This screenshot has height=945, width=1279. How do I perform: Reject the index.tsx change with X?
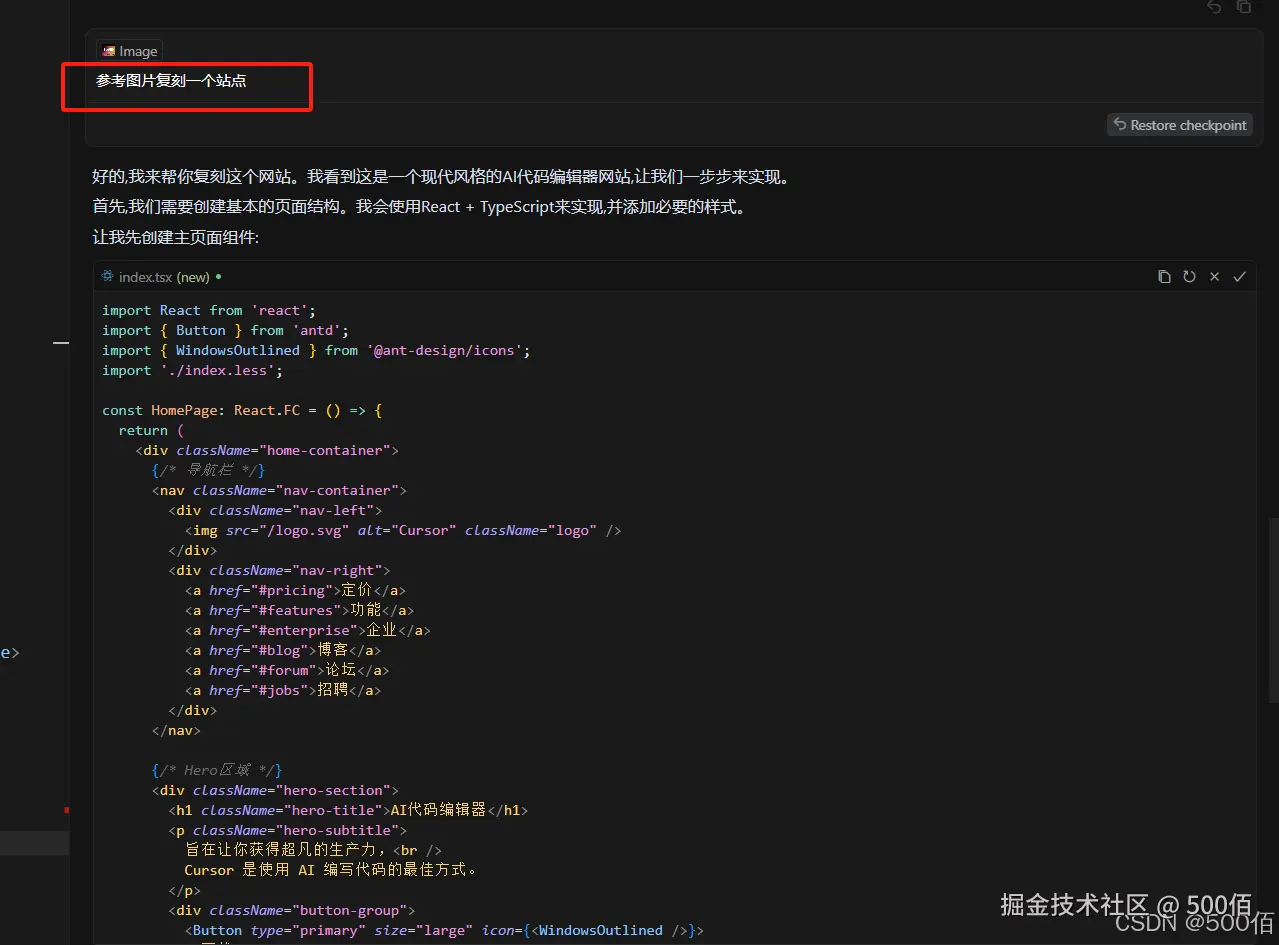[x=1214, y=277]
